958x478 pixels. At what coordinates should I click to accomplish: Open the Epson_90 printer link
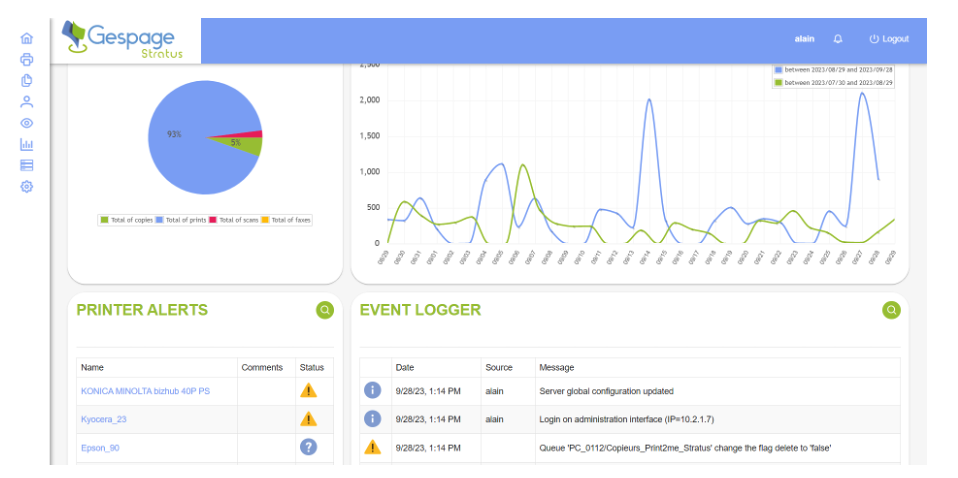click(x=100, y=448)
